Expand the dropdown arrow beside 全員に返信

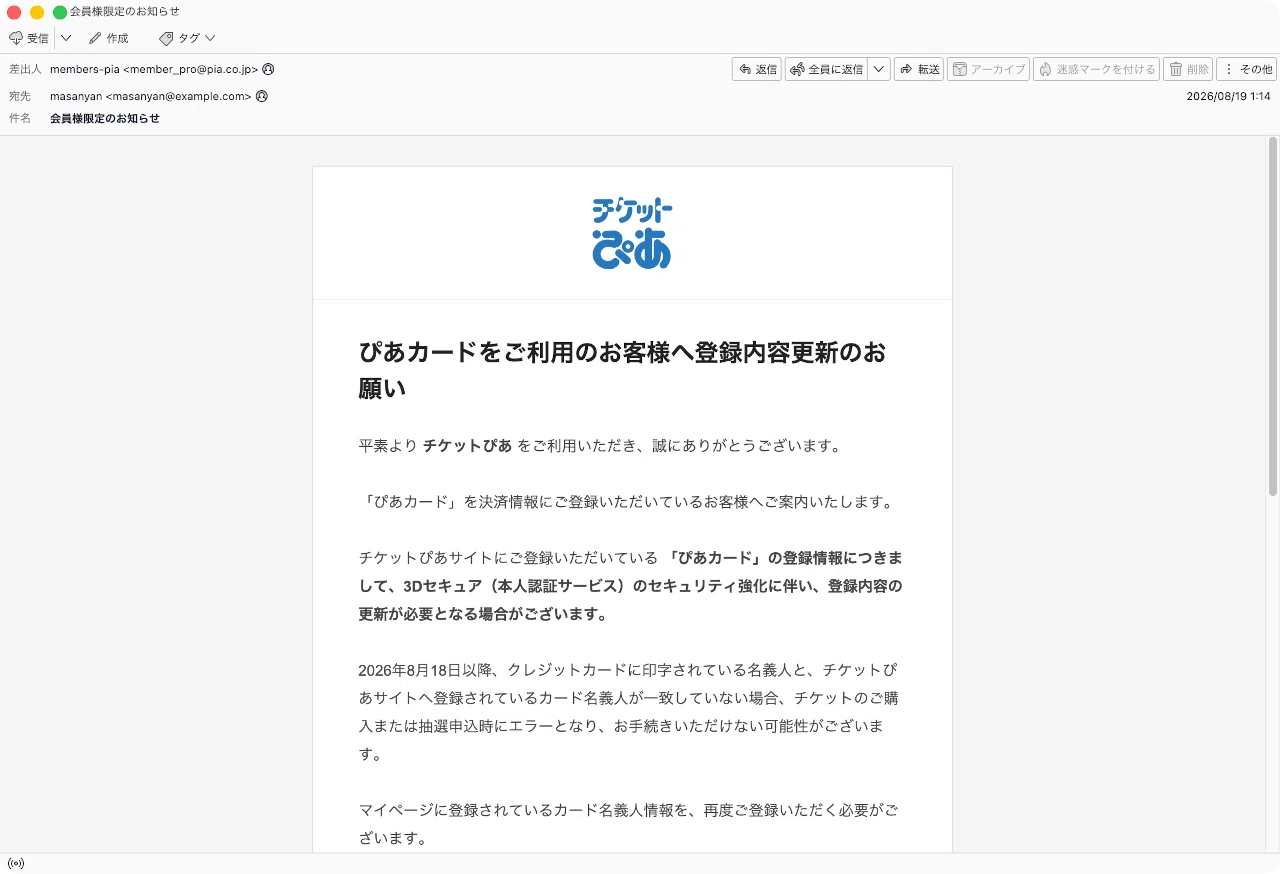[x=879, y=69]
